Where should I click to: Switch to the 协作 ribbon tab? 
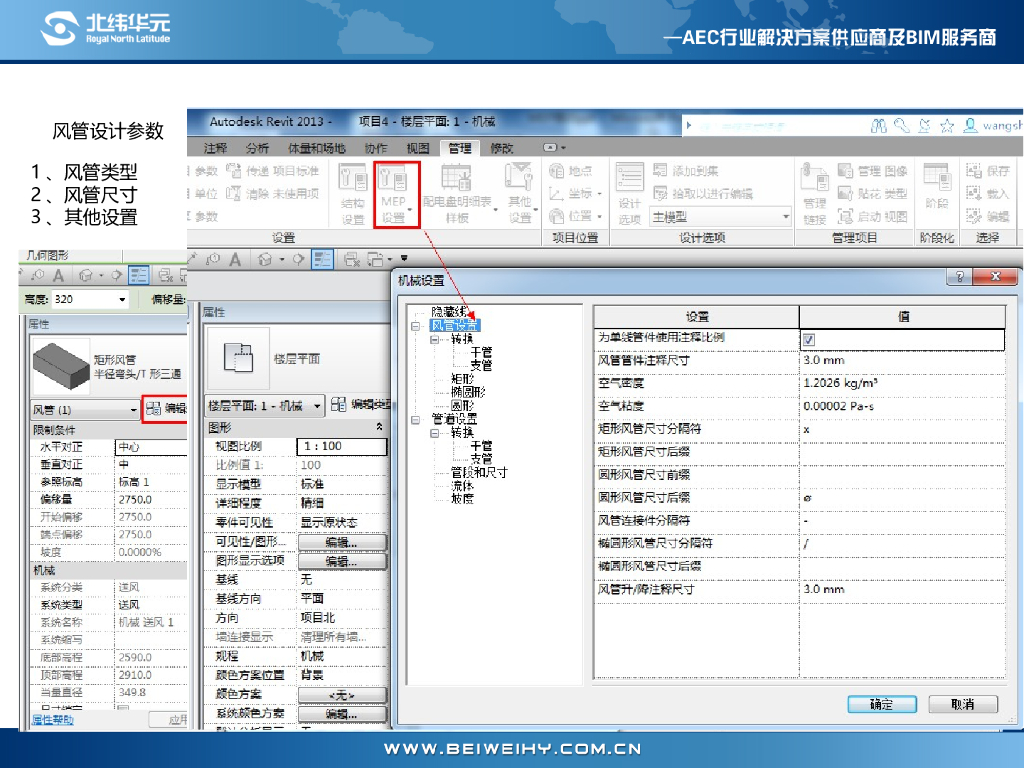point(376,148)
